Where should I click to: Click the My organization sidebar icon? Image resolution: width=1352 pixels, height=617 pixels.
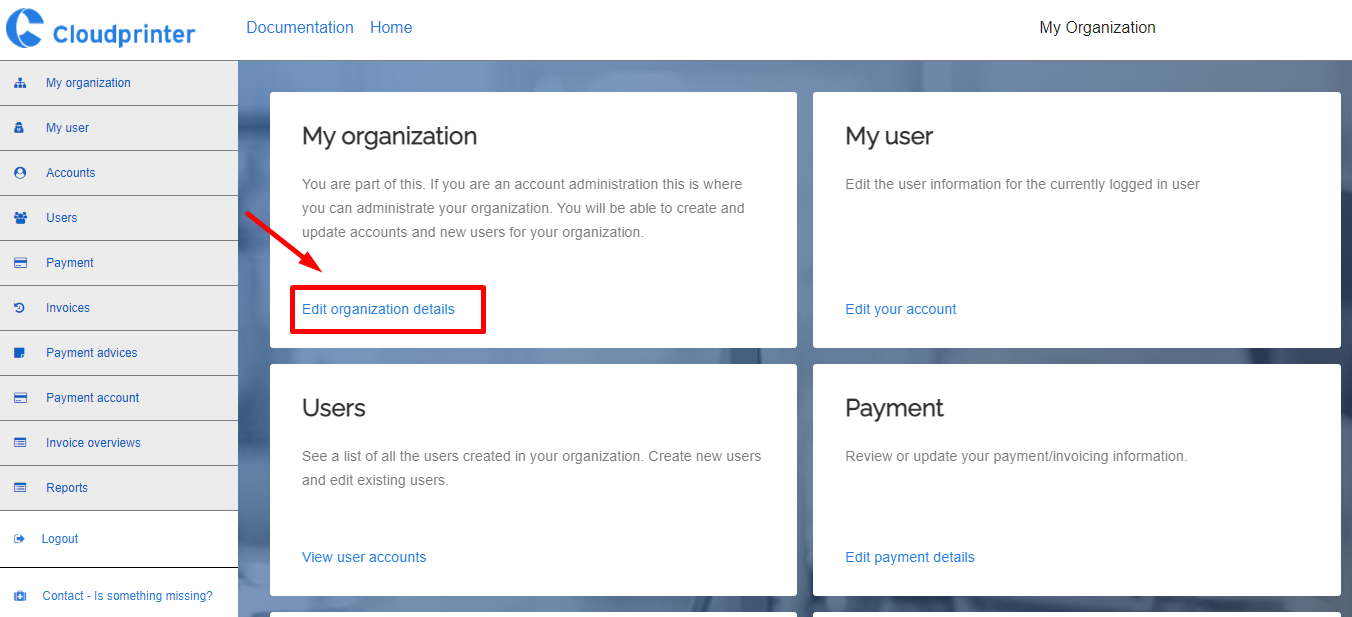[x=20, y=83]
